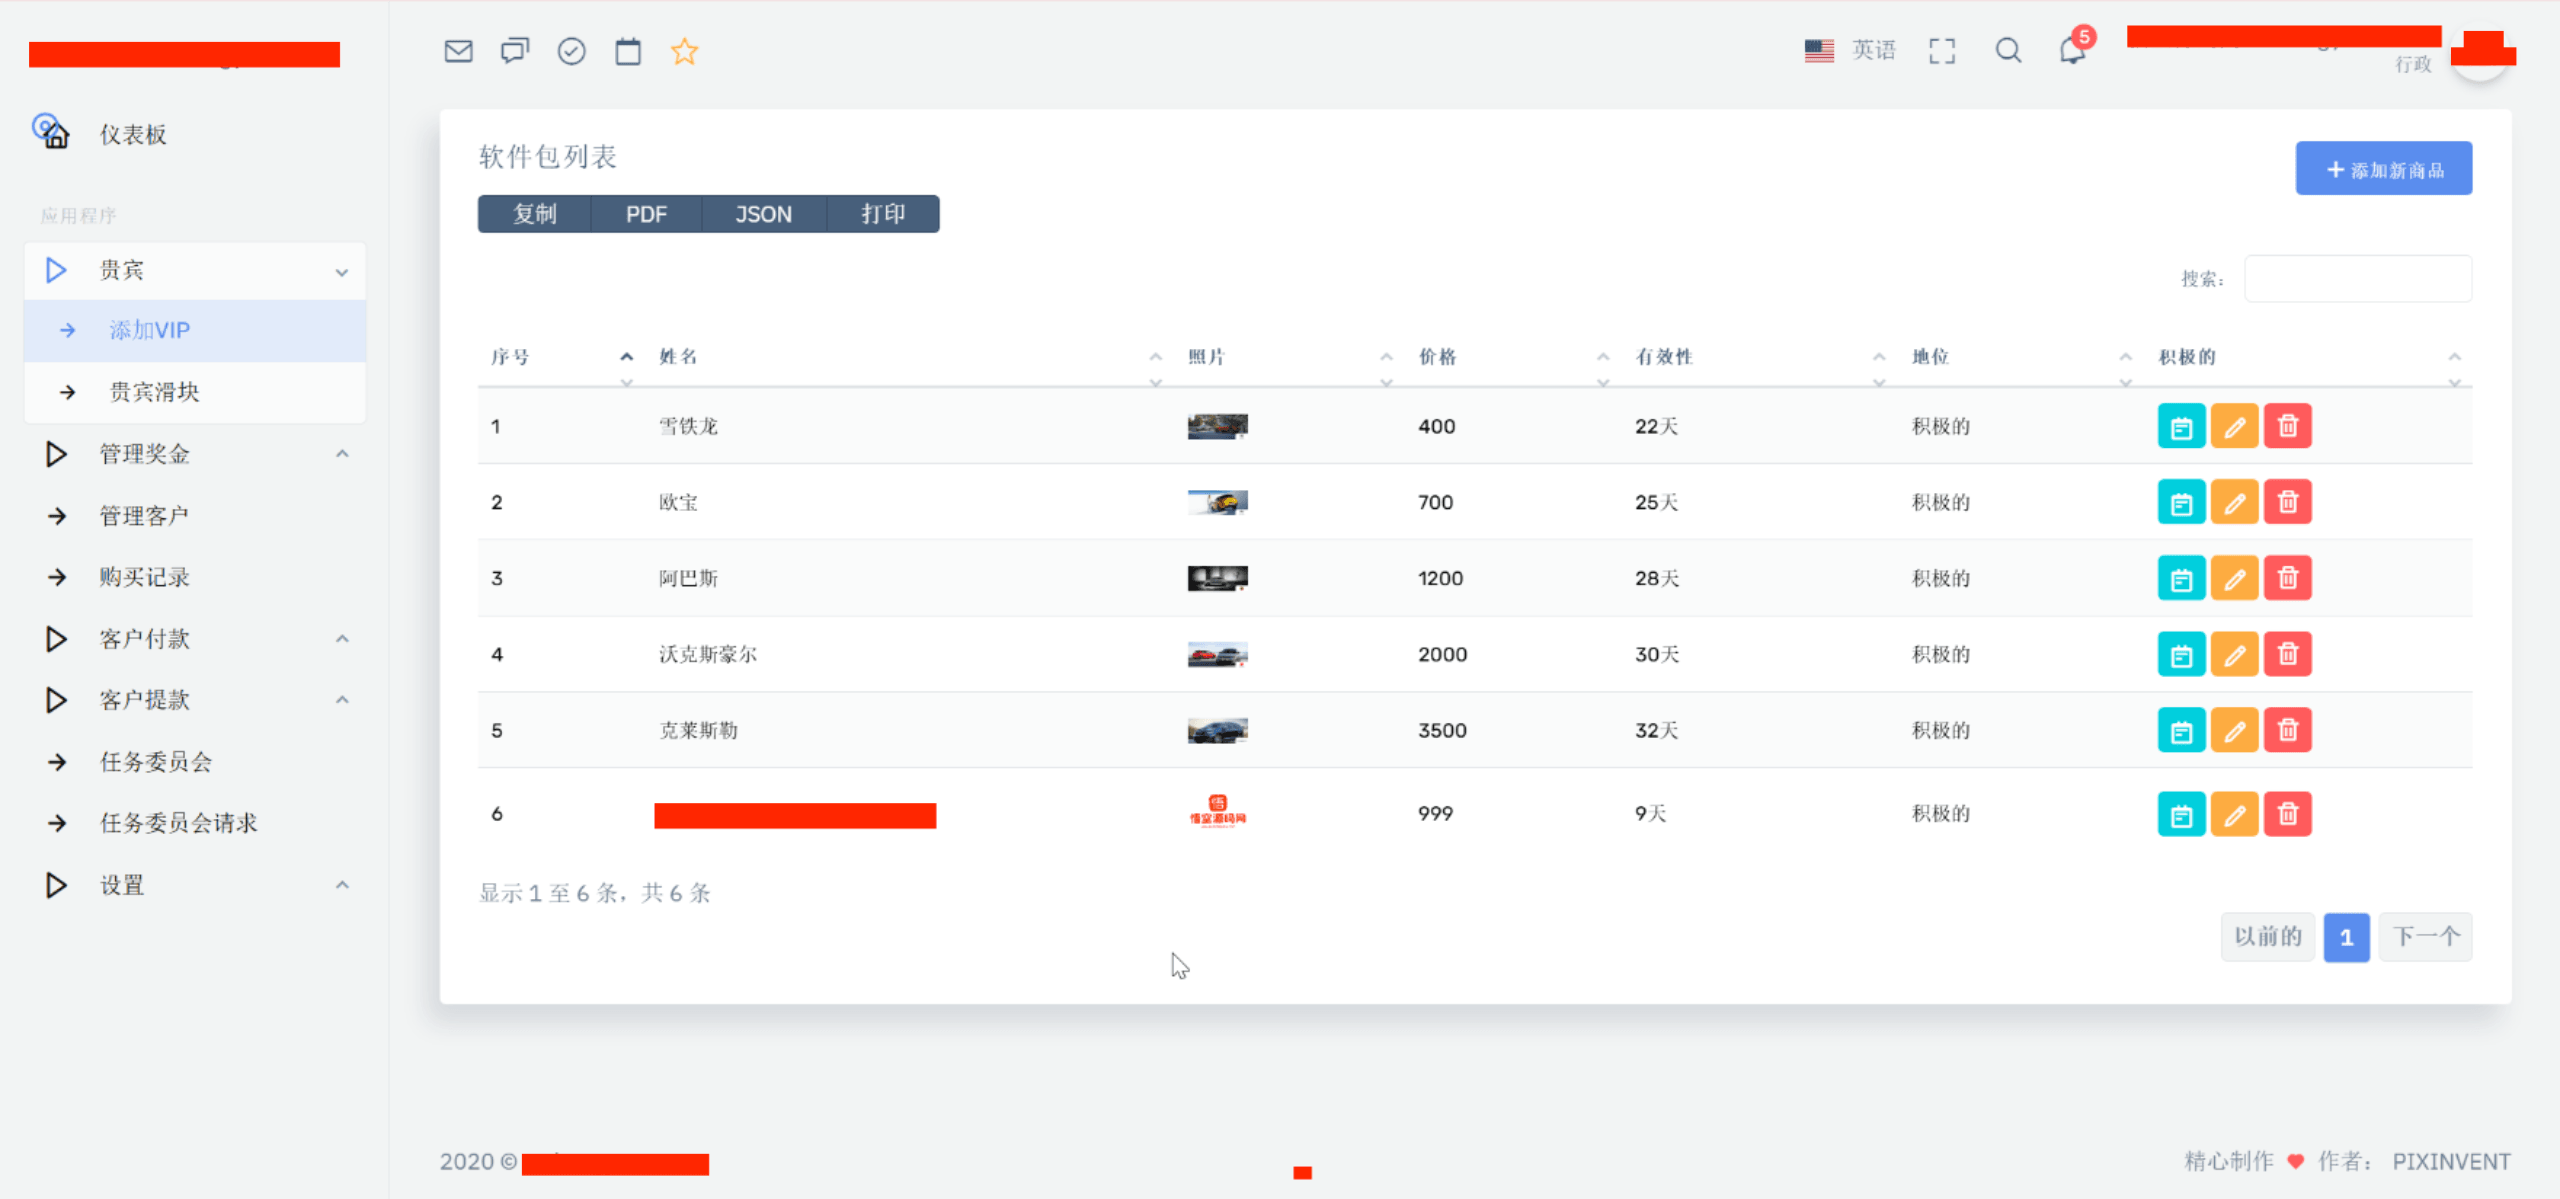The height and width of the screenshot is (1199, 2560).
Task: Click the orange edit pencil for 雪铁龙 row
Action: click(x=2234, y=427)
